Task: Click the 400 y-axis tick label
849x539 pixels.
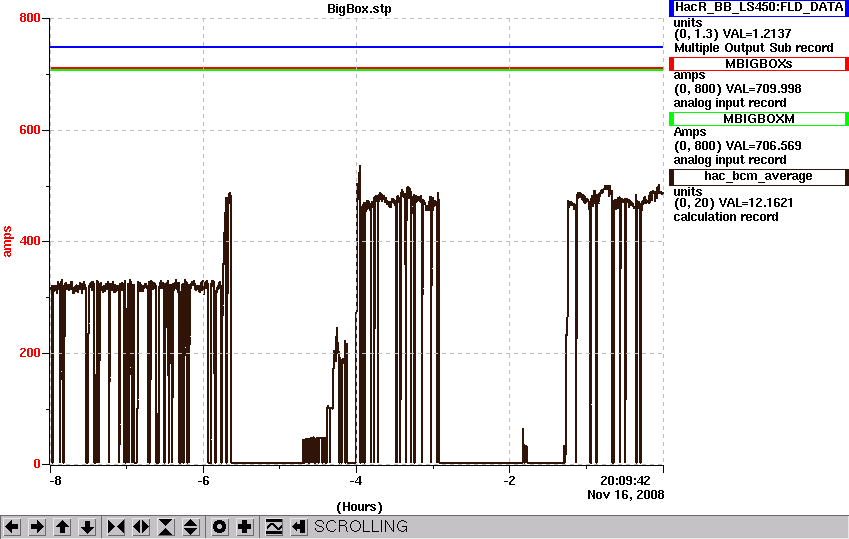Action: pos(30,241)
